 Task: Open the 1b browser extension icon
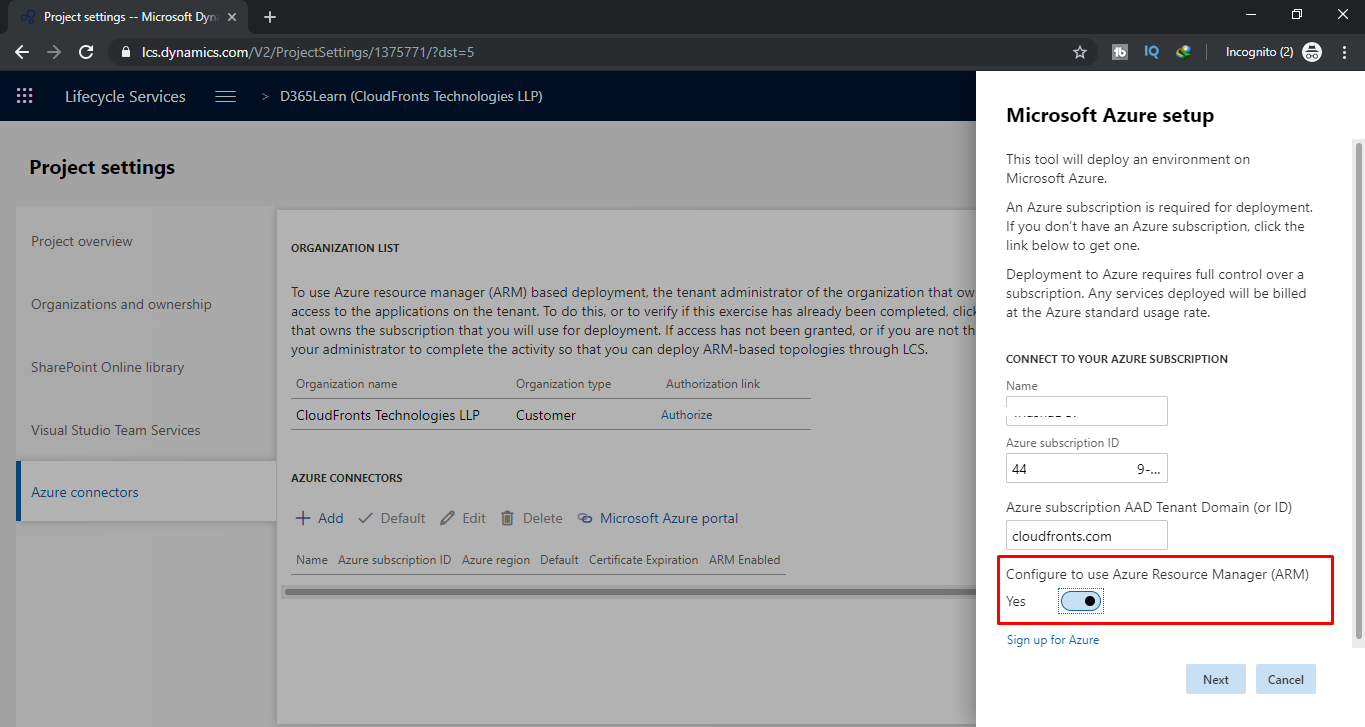pos(1120,52)
